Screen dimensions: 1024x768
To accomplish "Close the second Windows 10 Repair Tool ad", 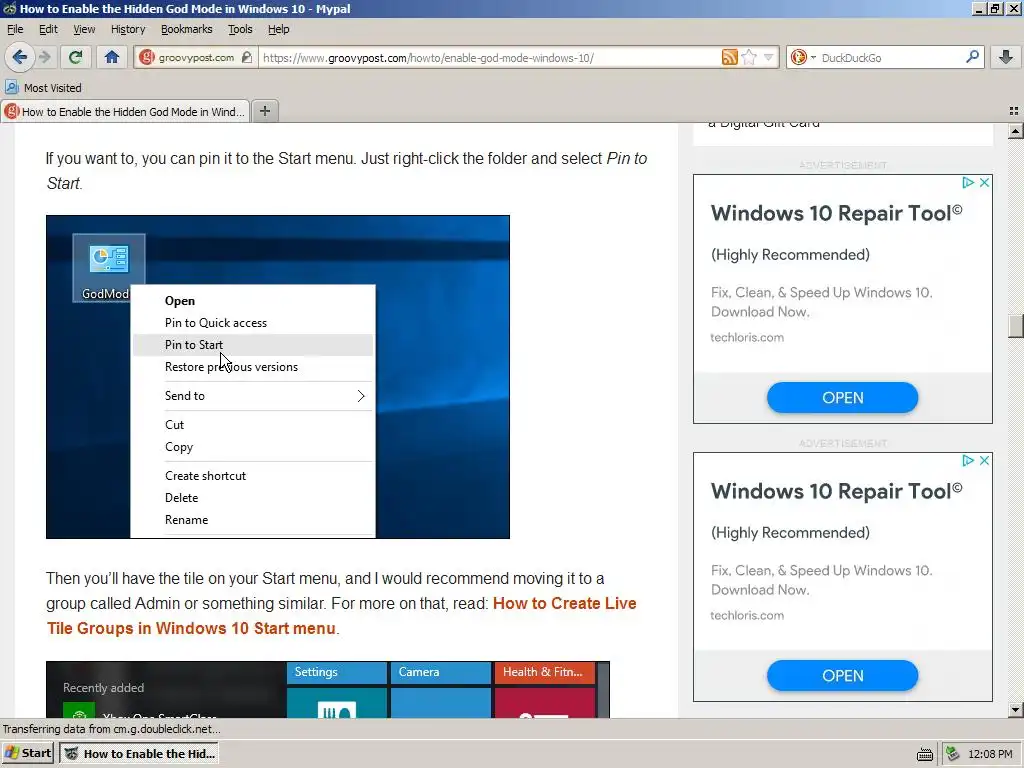I will (x=984, y=460).
